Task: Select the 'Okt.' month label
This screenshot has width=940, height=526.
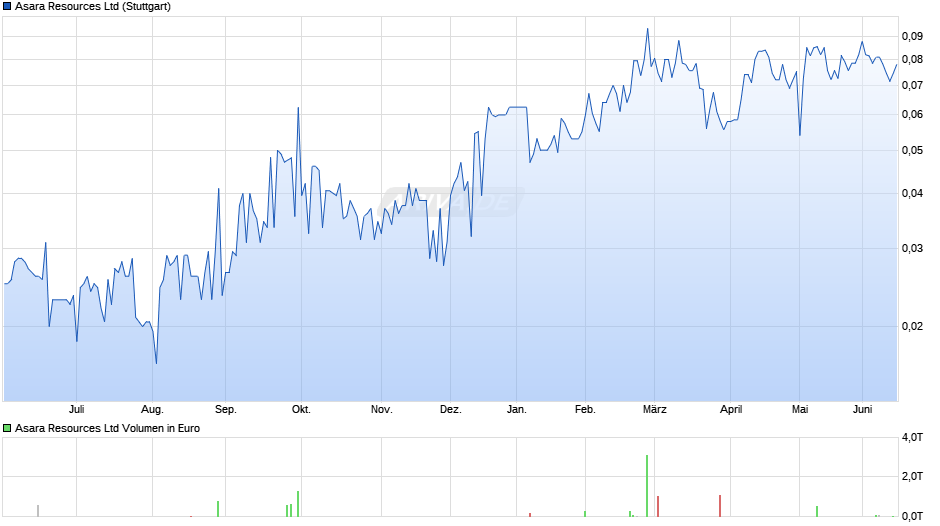Action: 301,409
